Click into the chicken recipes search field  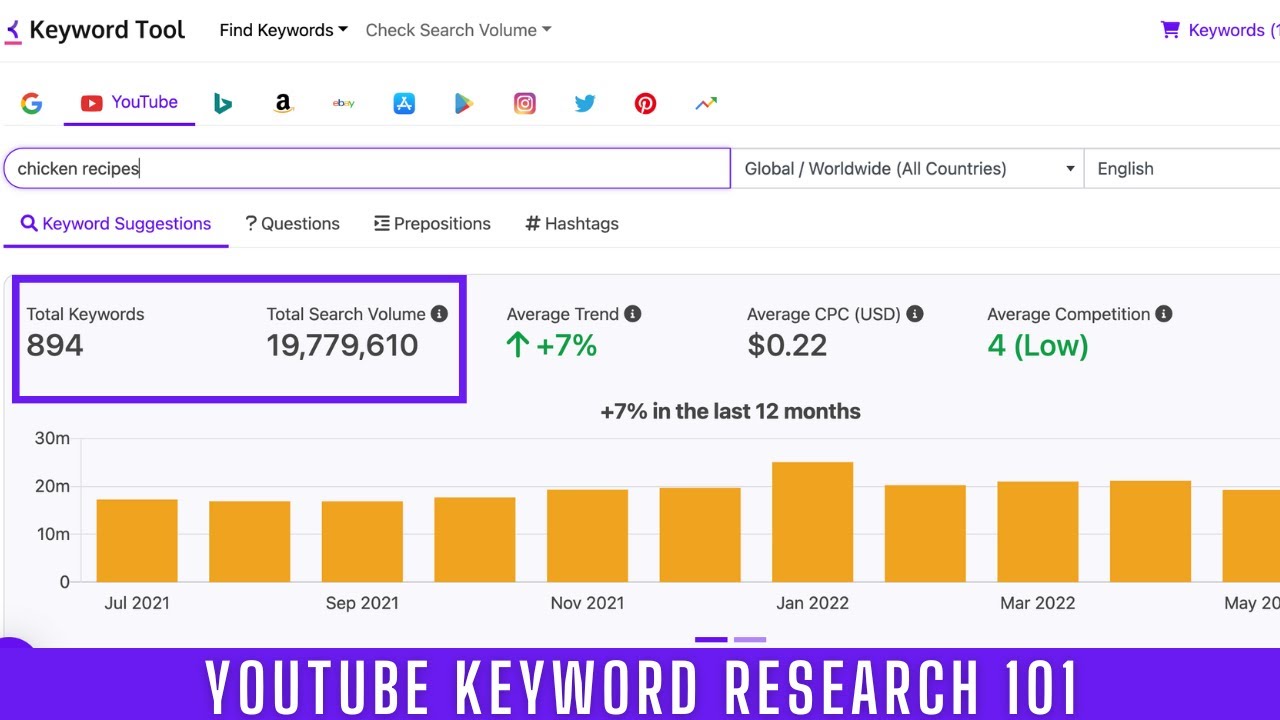pos(367,169)
